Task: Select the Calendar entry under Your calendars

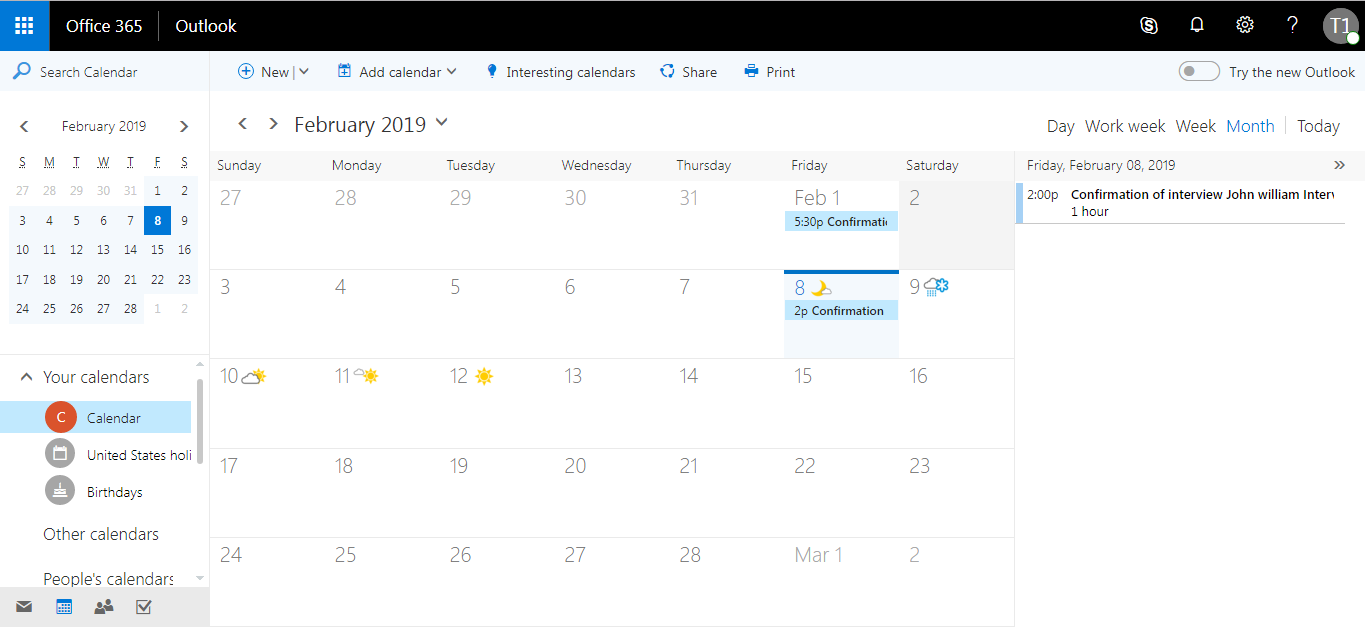Action: click(x=95, y=418)
